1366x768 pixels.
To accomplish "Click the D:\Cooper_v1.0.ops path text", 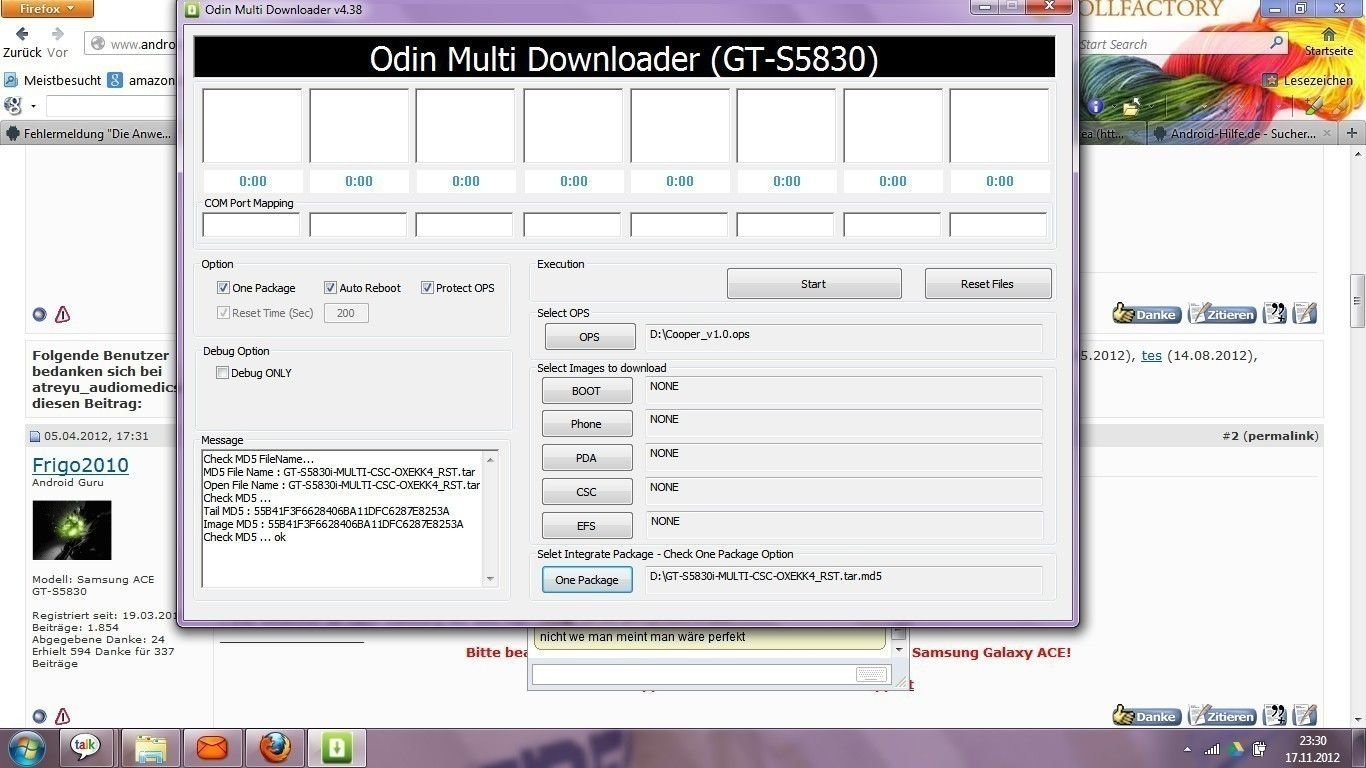I will 699,334.
